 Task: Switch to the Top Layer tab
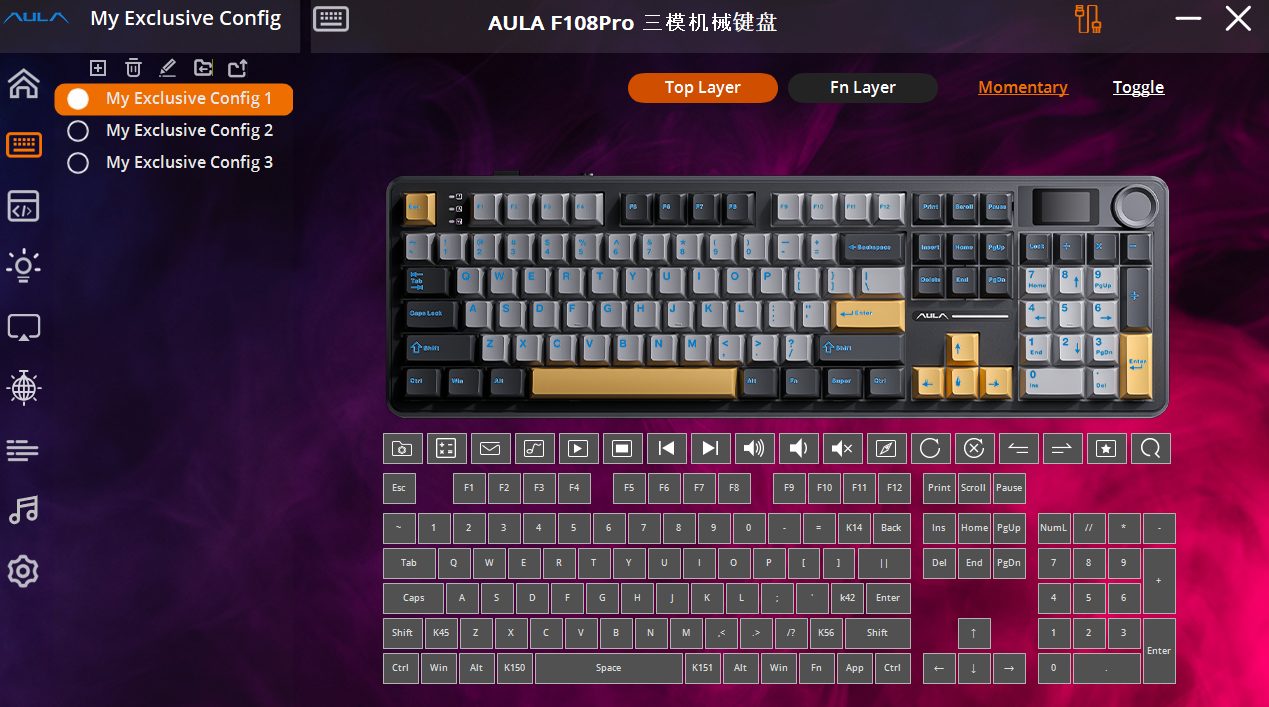(703, 88)
